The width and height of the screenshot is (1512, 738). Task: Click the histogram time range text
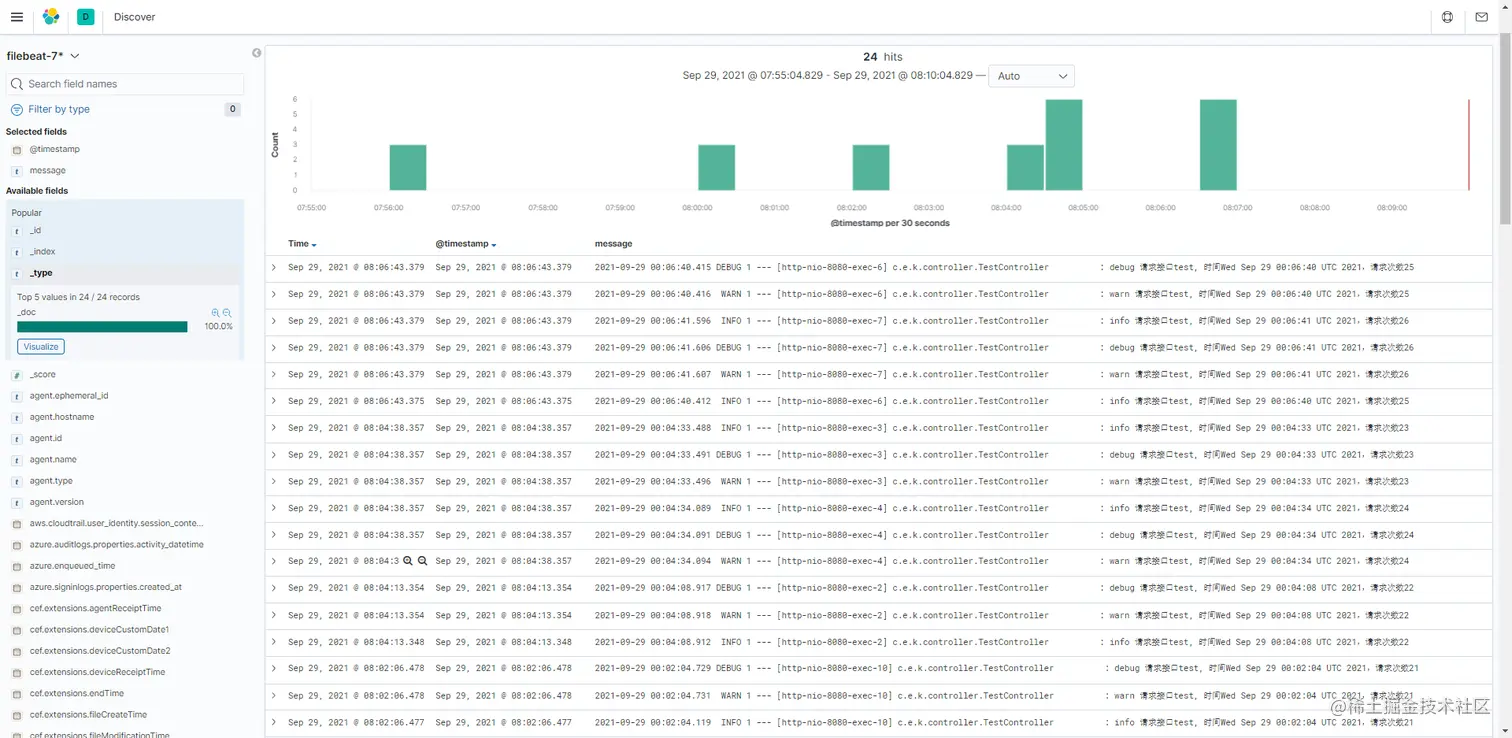click(x=828, y=76)
